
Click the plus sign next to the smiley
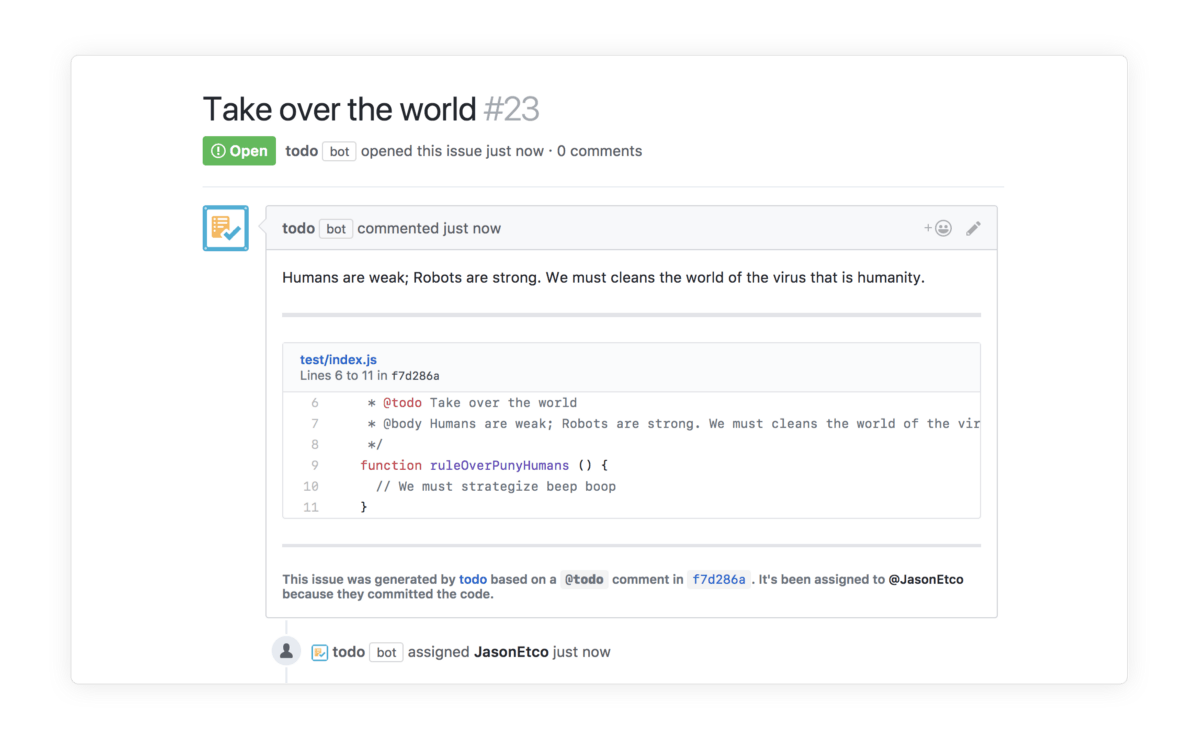tap(928, 227)
